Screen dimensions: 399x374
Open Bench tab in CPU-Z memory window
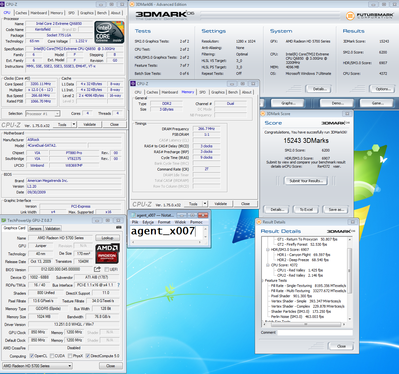point(233,92)
